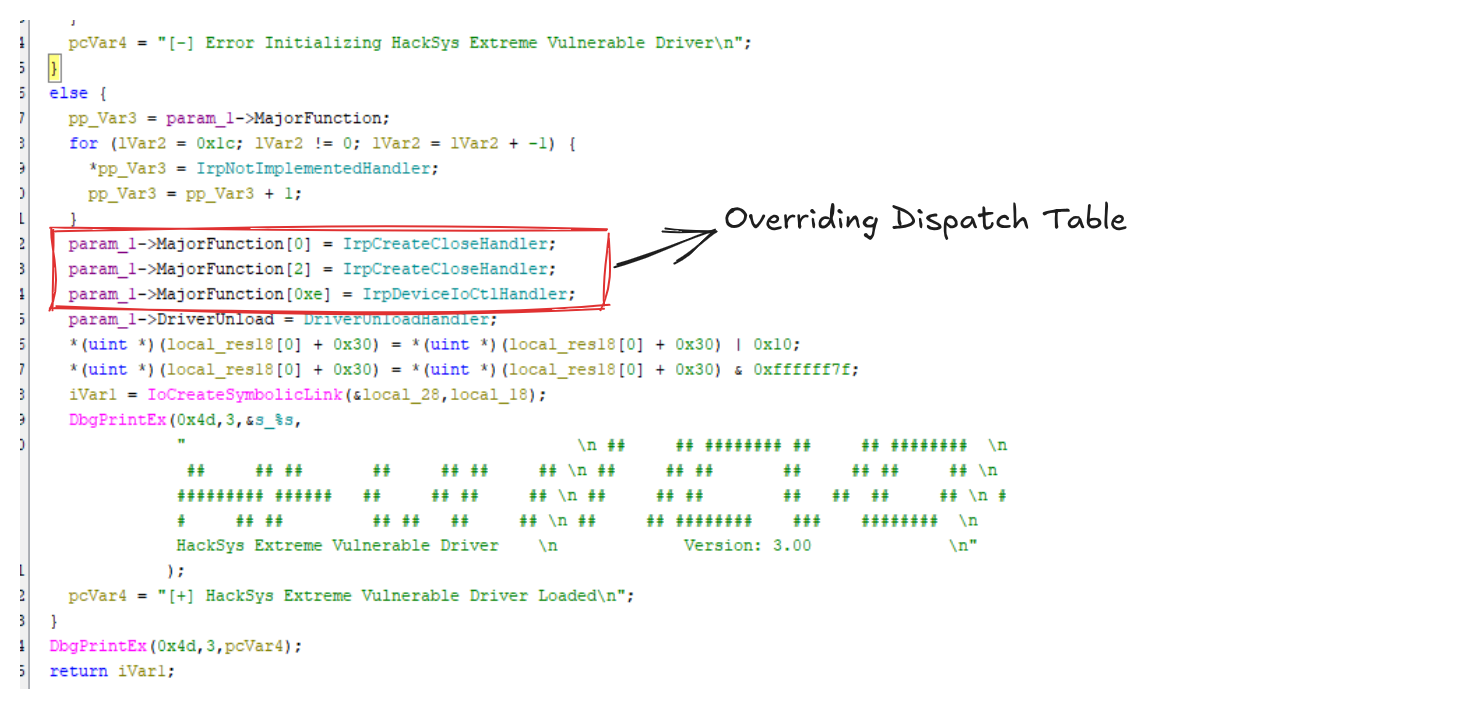Viewport: 1467px width, 708px height.
Task: Click the &s_%s format argument
Action: point(269,420)
